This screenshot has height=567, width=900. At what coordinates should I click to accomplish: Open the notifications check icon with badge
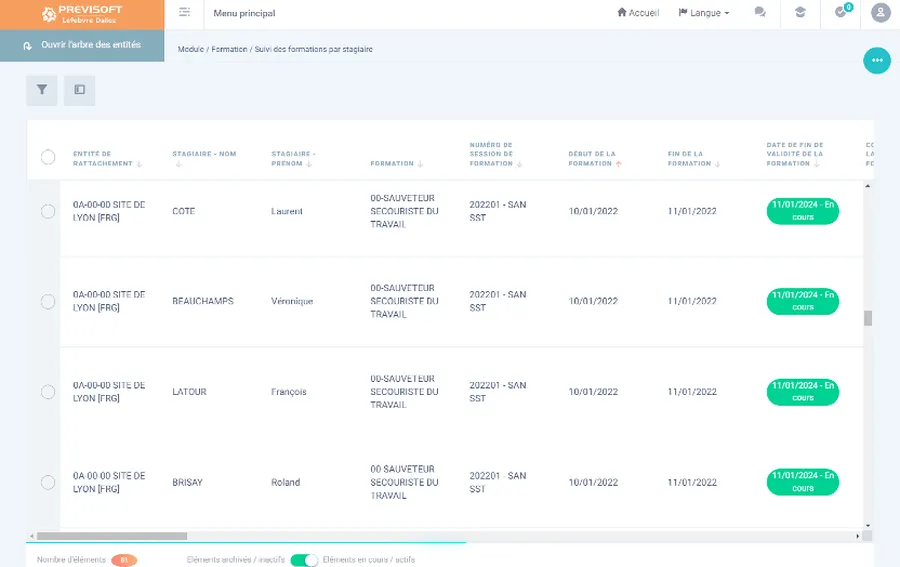(x=841, y=11)
